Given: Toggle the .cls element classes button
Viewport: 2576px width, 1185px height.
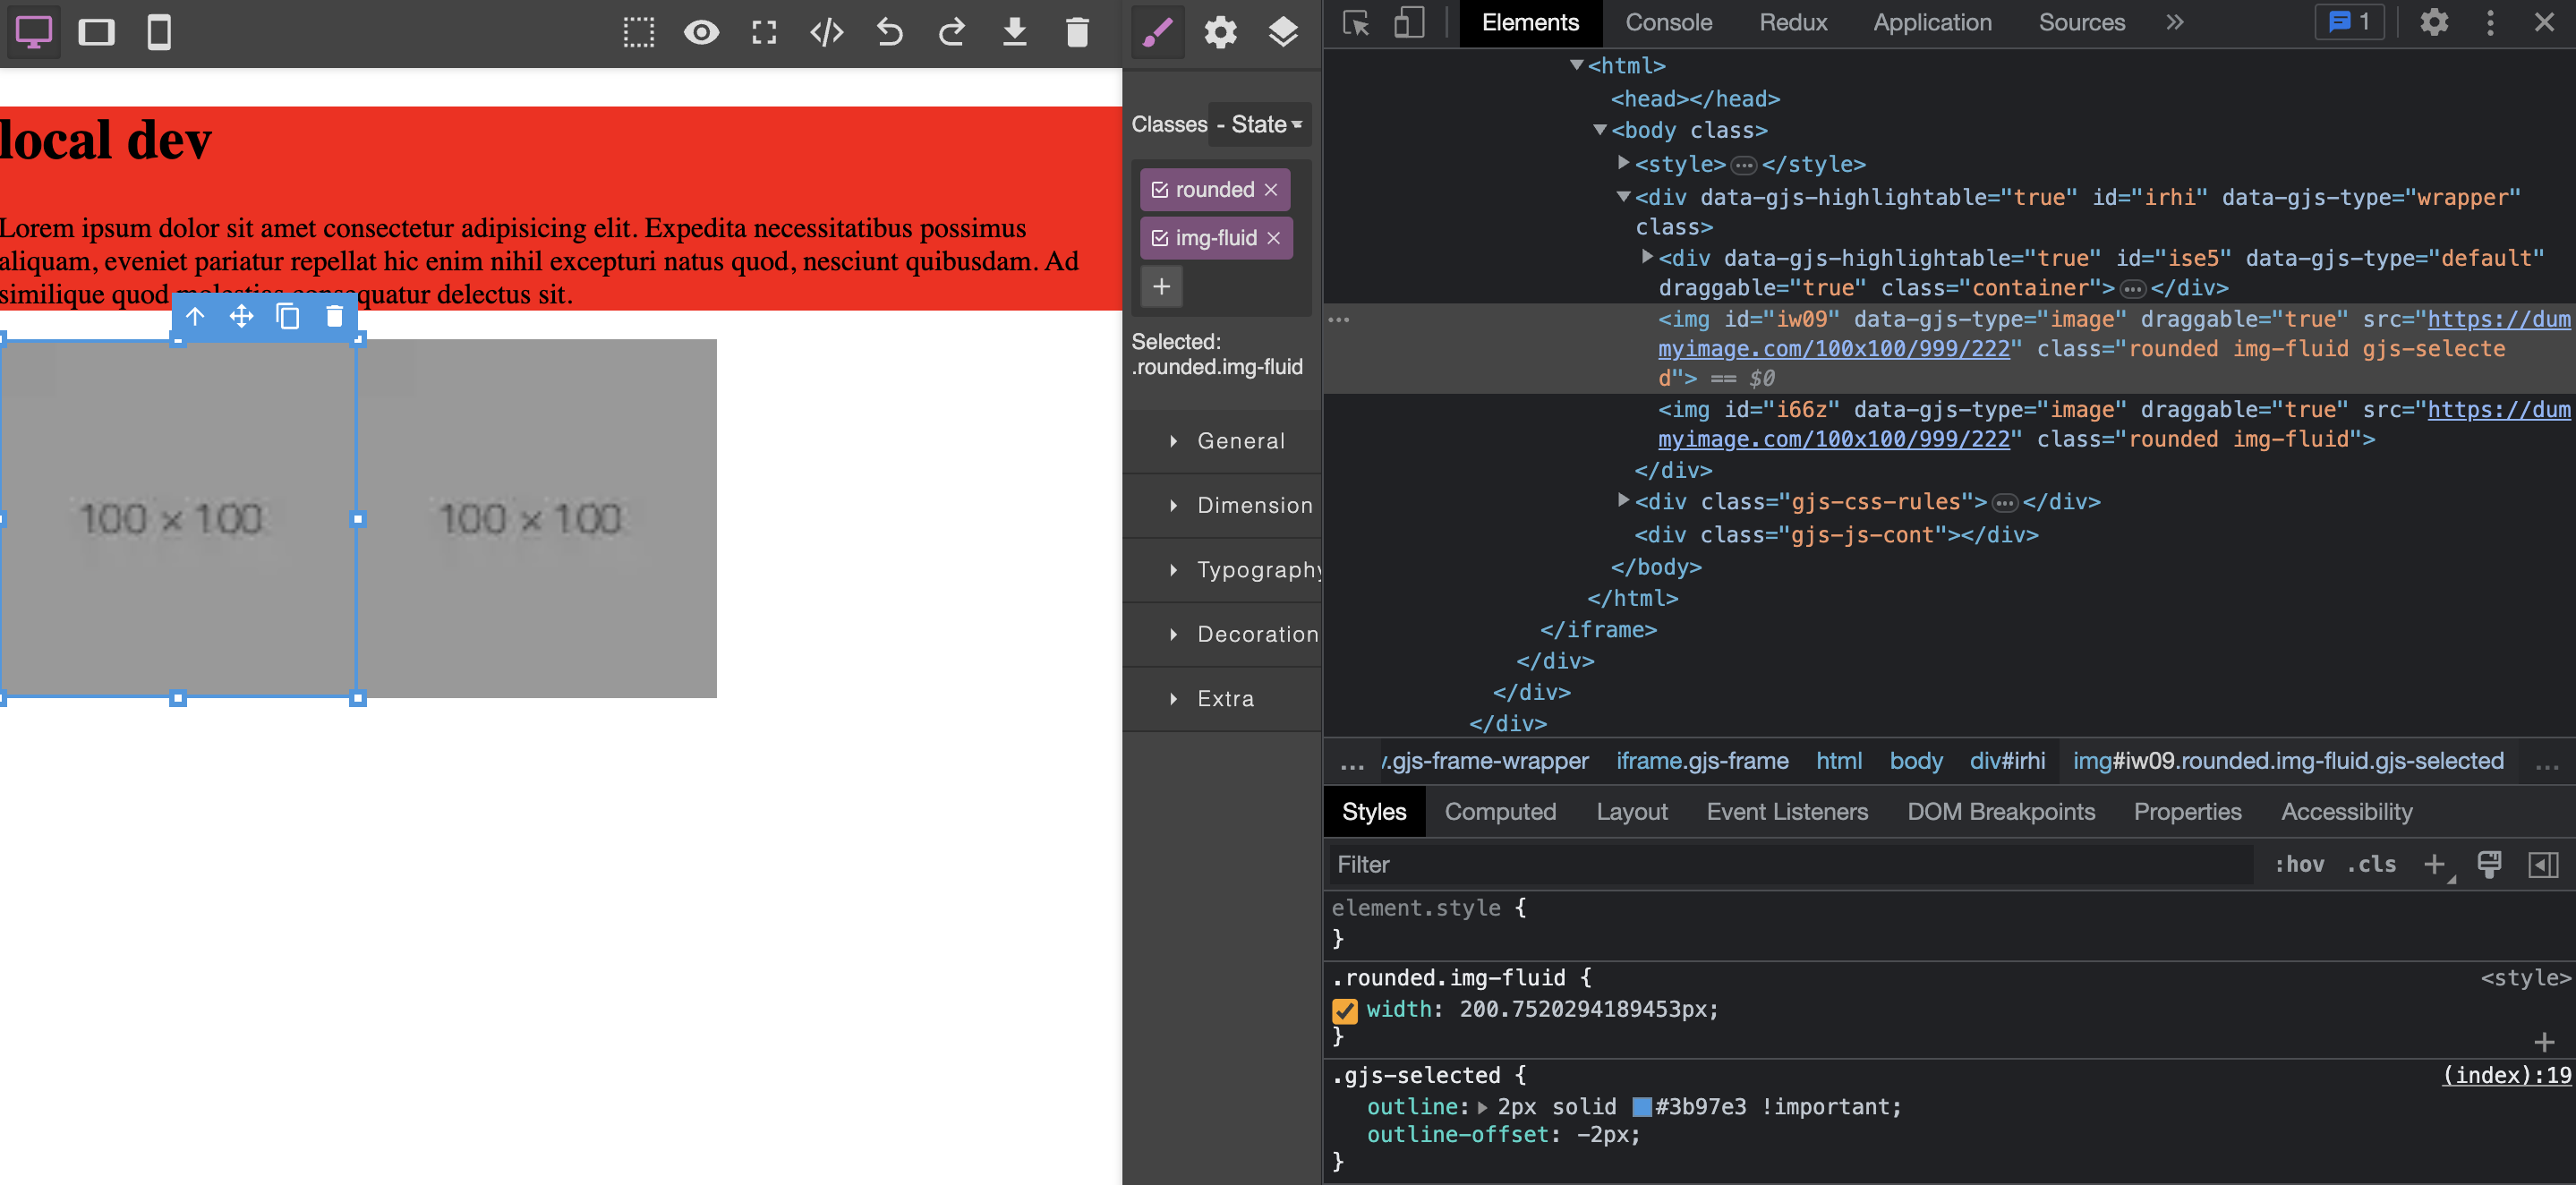Looking at the screenshot, I should (x=2370, y=864).
